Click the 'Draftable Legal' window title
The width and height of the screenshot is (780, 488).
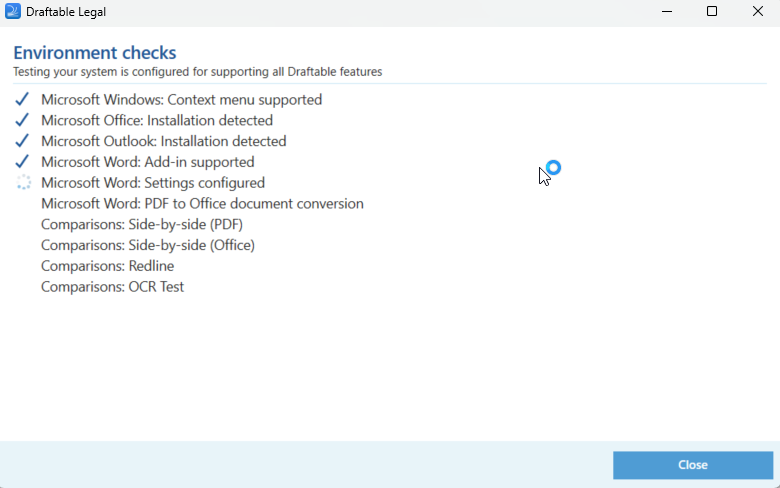66,12
